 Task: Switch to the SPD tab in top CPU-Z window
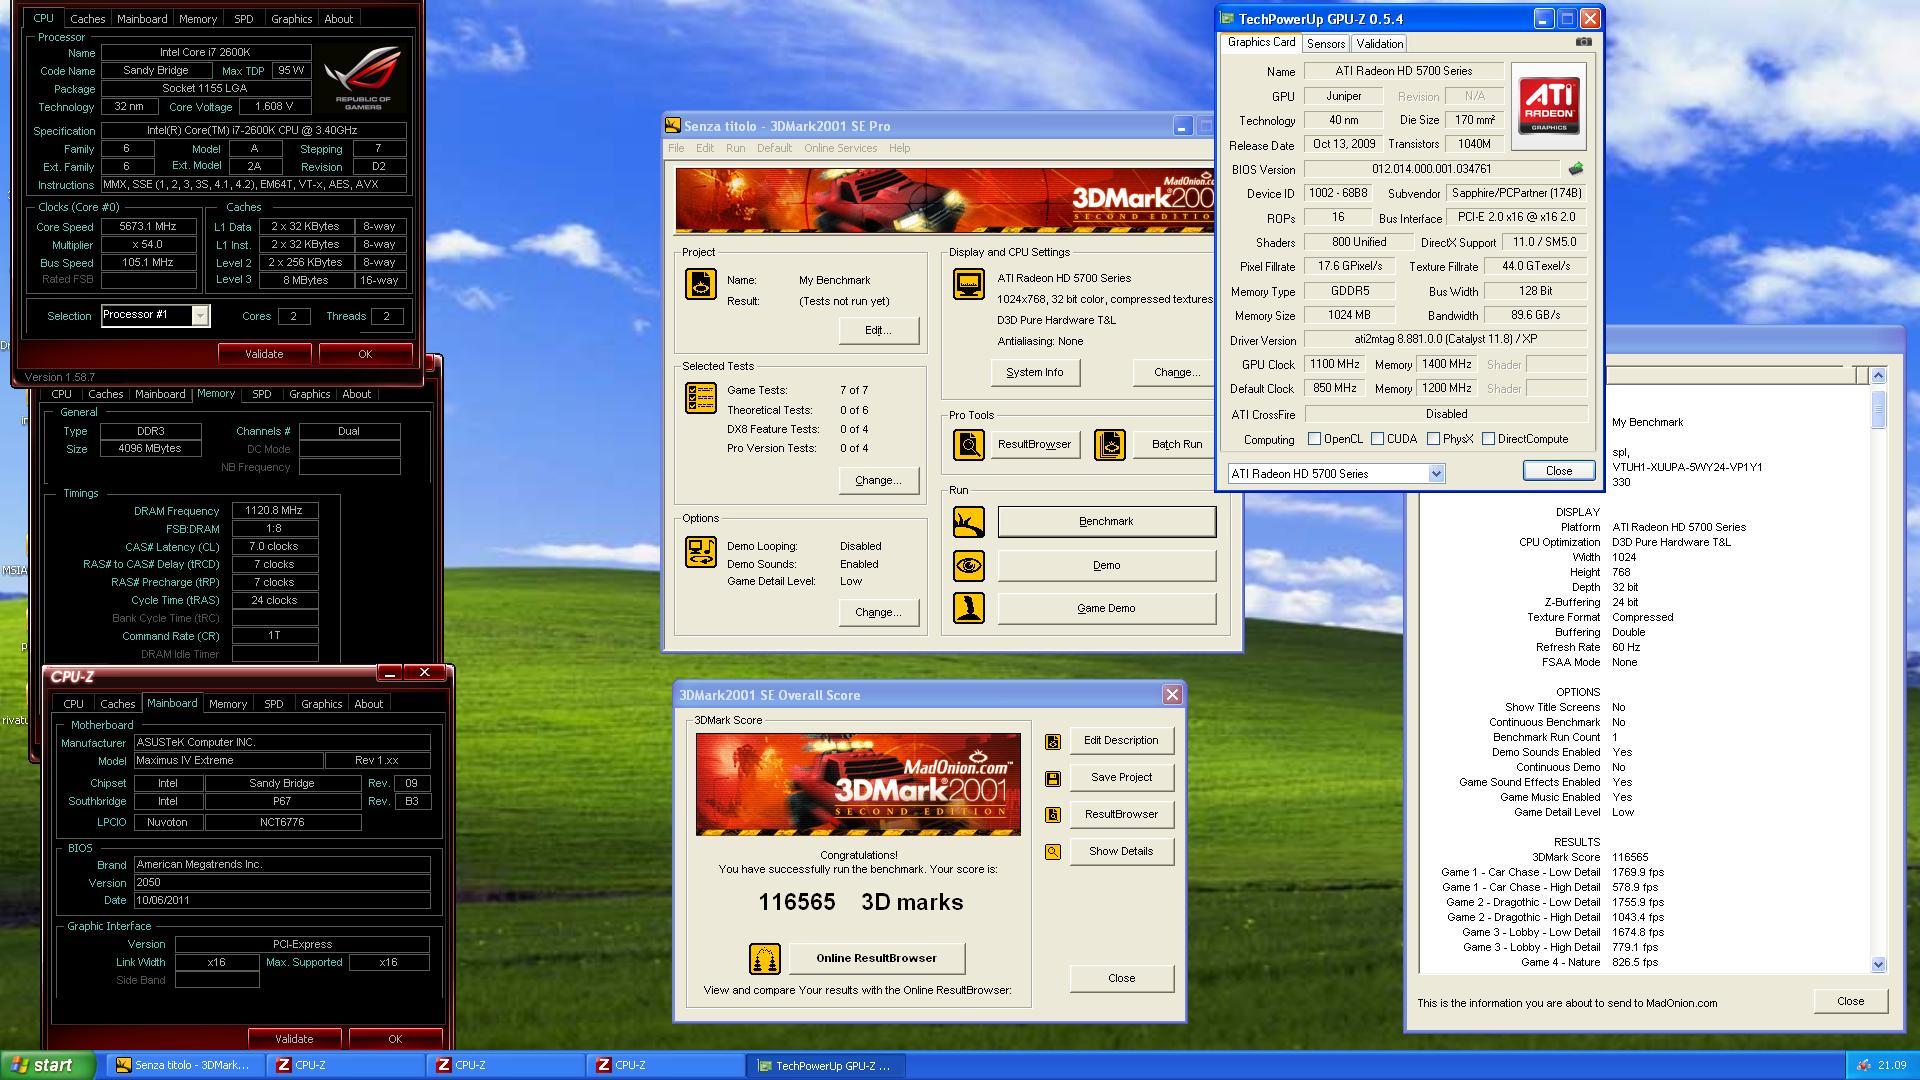pyautogui.click(x=243, y=19)
